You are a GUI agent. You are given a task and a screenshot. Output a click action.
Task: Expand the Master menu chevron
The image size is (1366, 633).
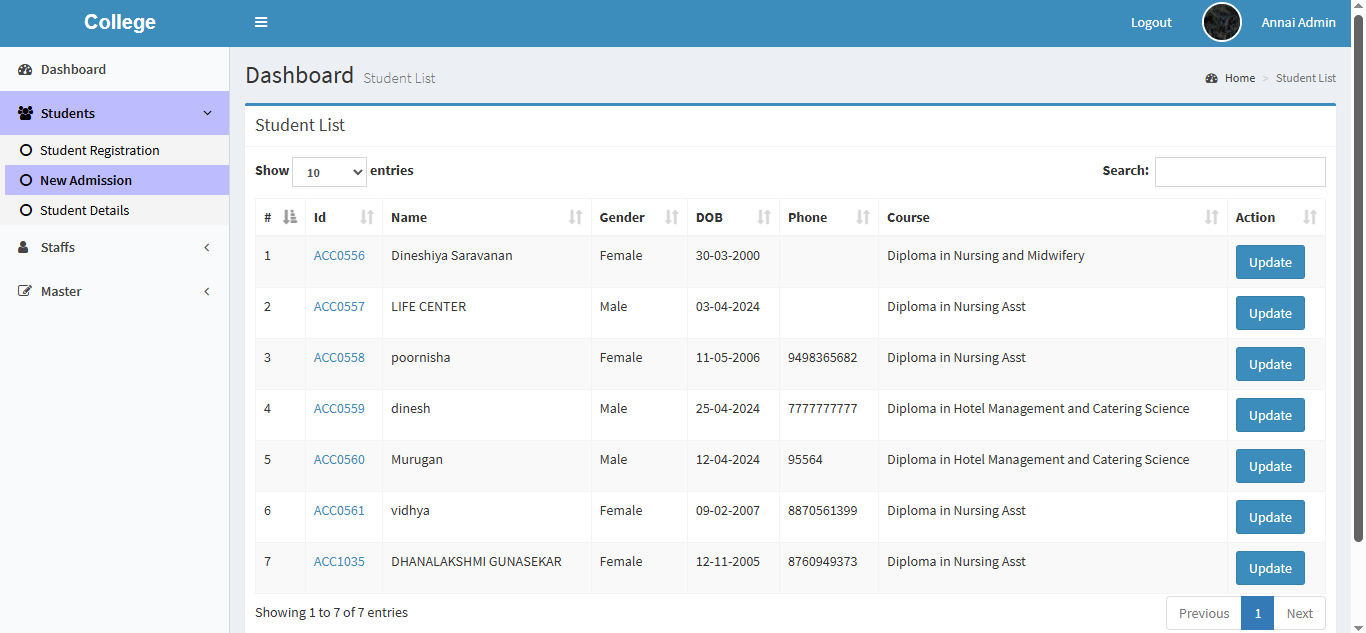coord(207,292)
